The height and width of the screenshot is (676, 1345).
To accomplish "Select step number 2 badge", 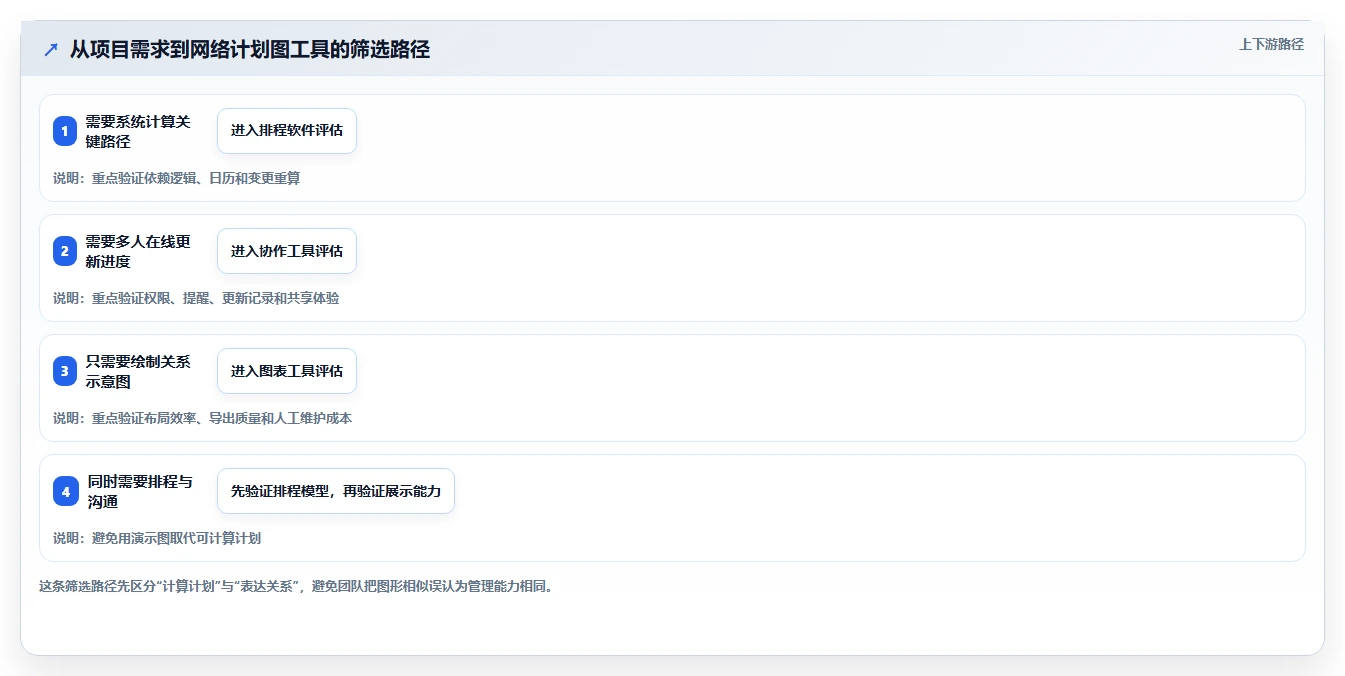I will [65, 251].
